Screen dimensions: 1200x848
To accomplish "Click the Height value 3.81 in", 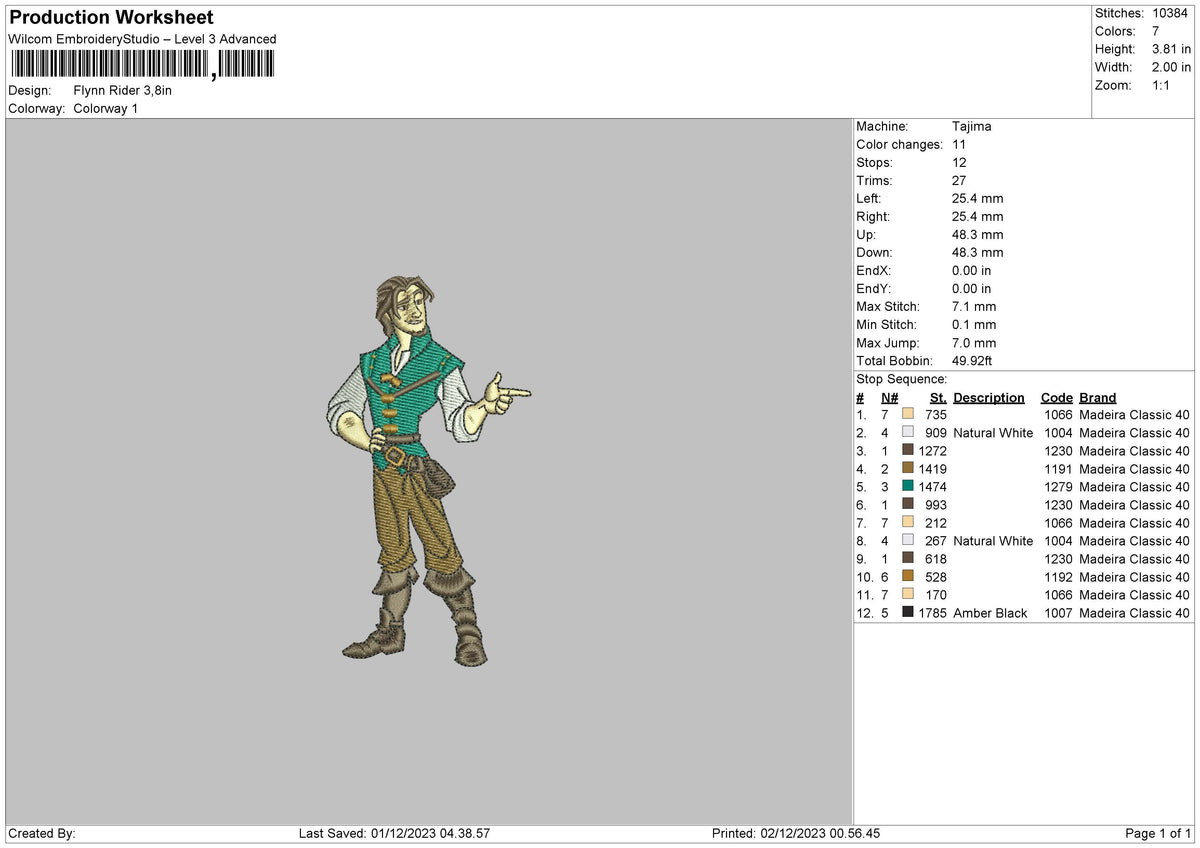I will click(1171, 49).
